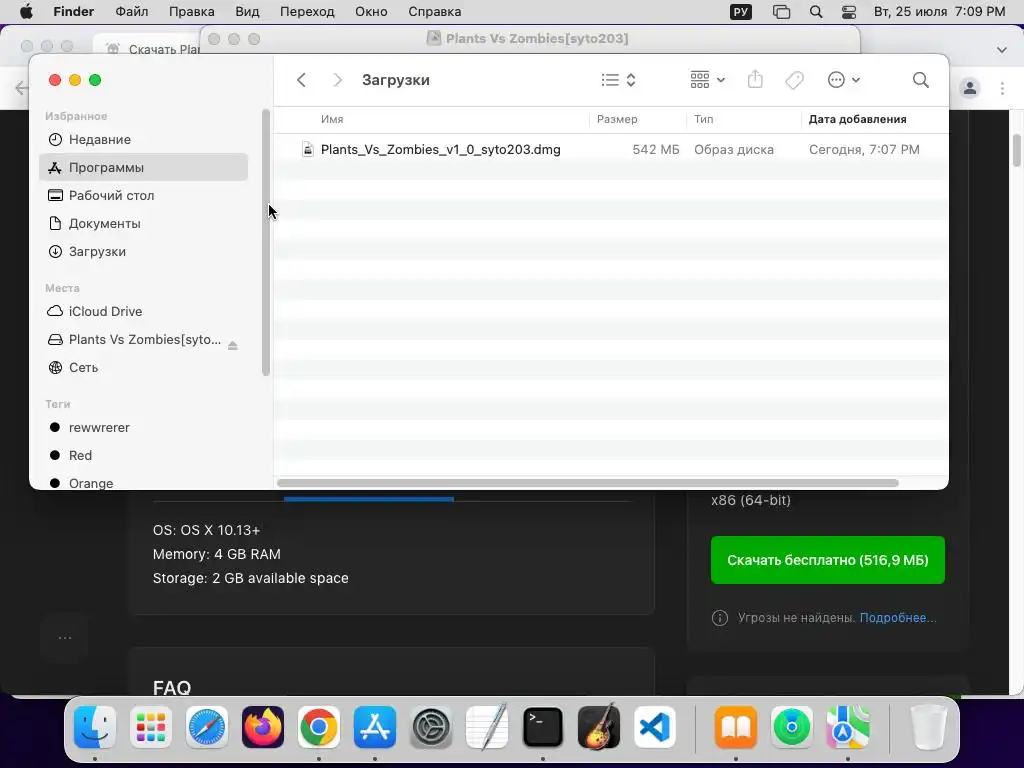
Task: Select the rewwrerer tag
Action: pyautogui.click(x=144, y=428)
